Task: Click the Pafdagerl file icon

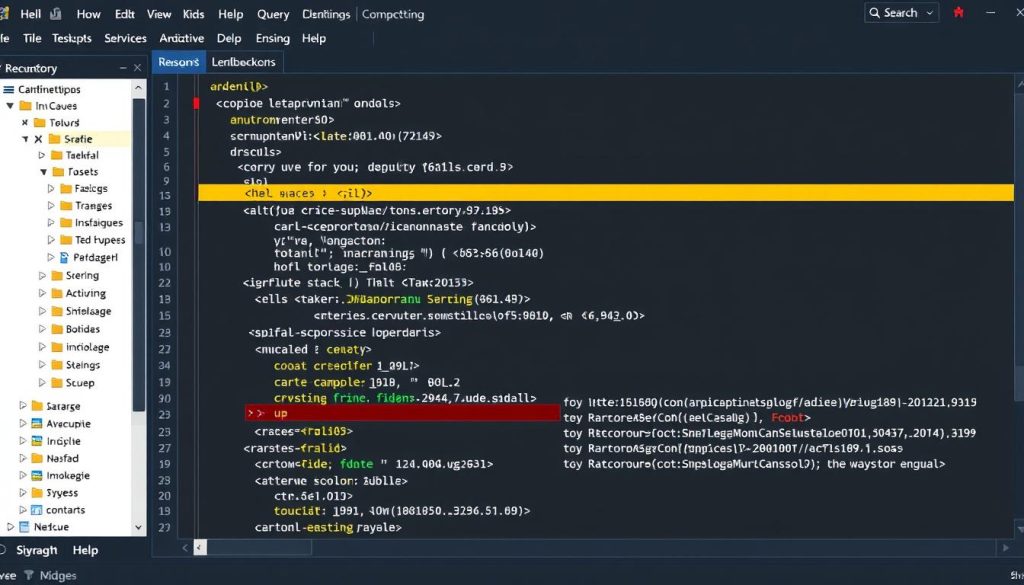Action: (64, 257)
